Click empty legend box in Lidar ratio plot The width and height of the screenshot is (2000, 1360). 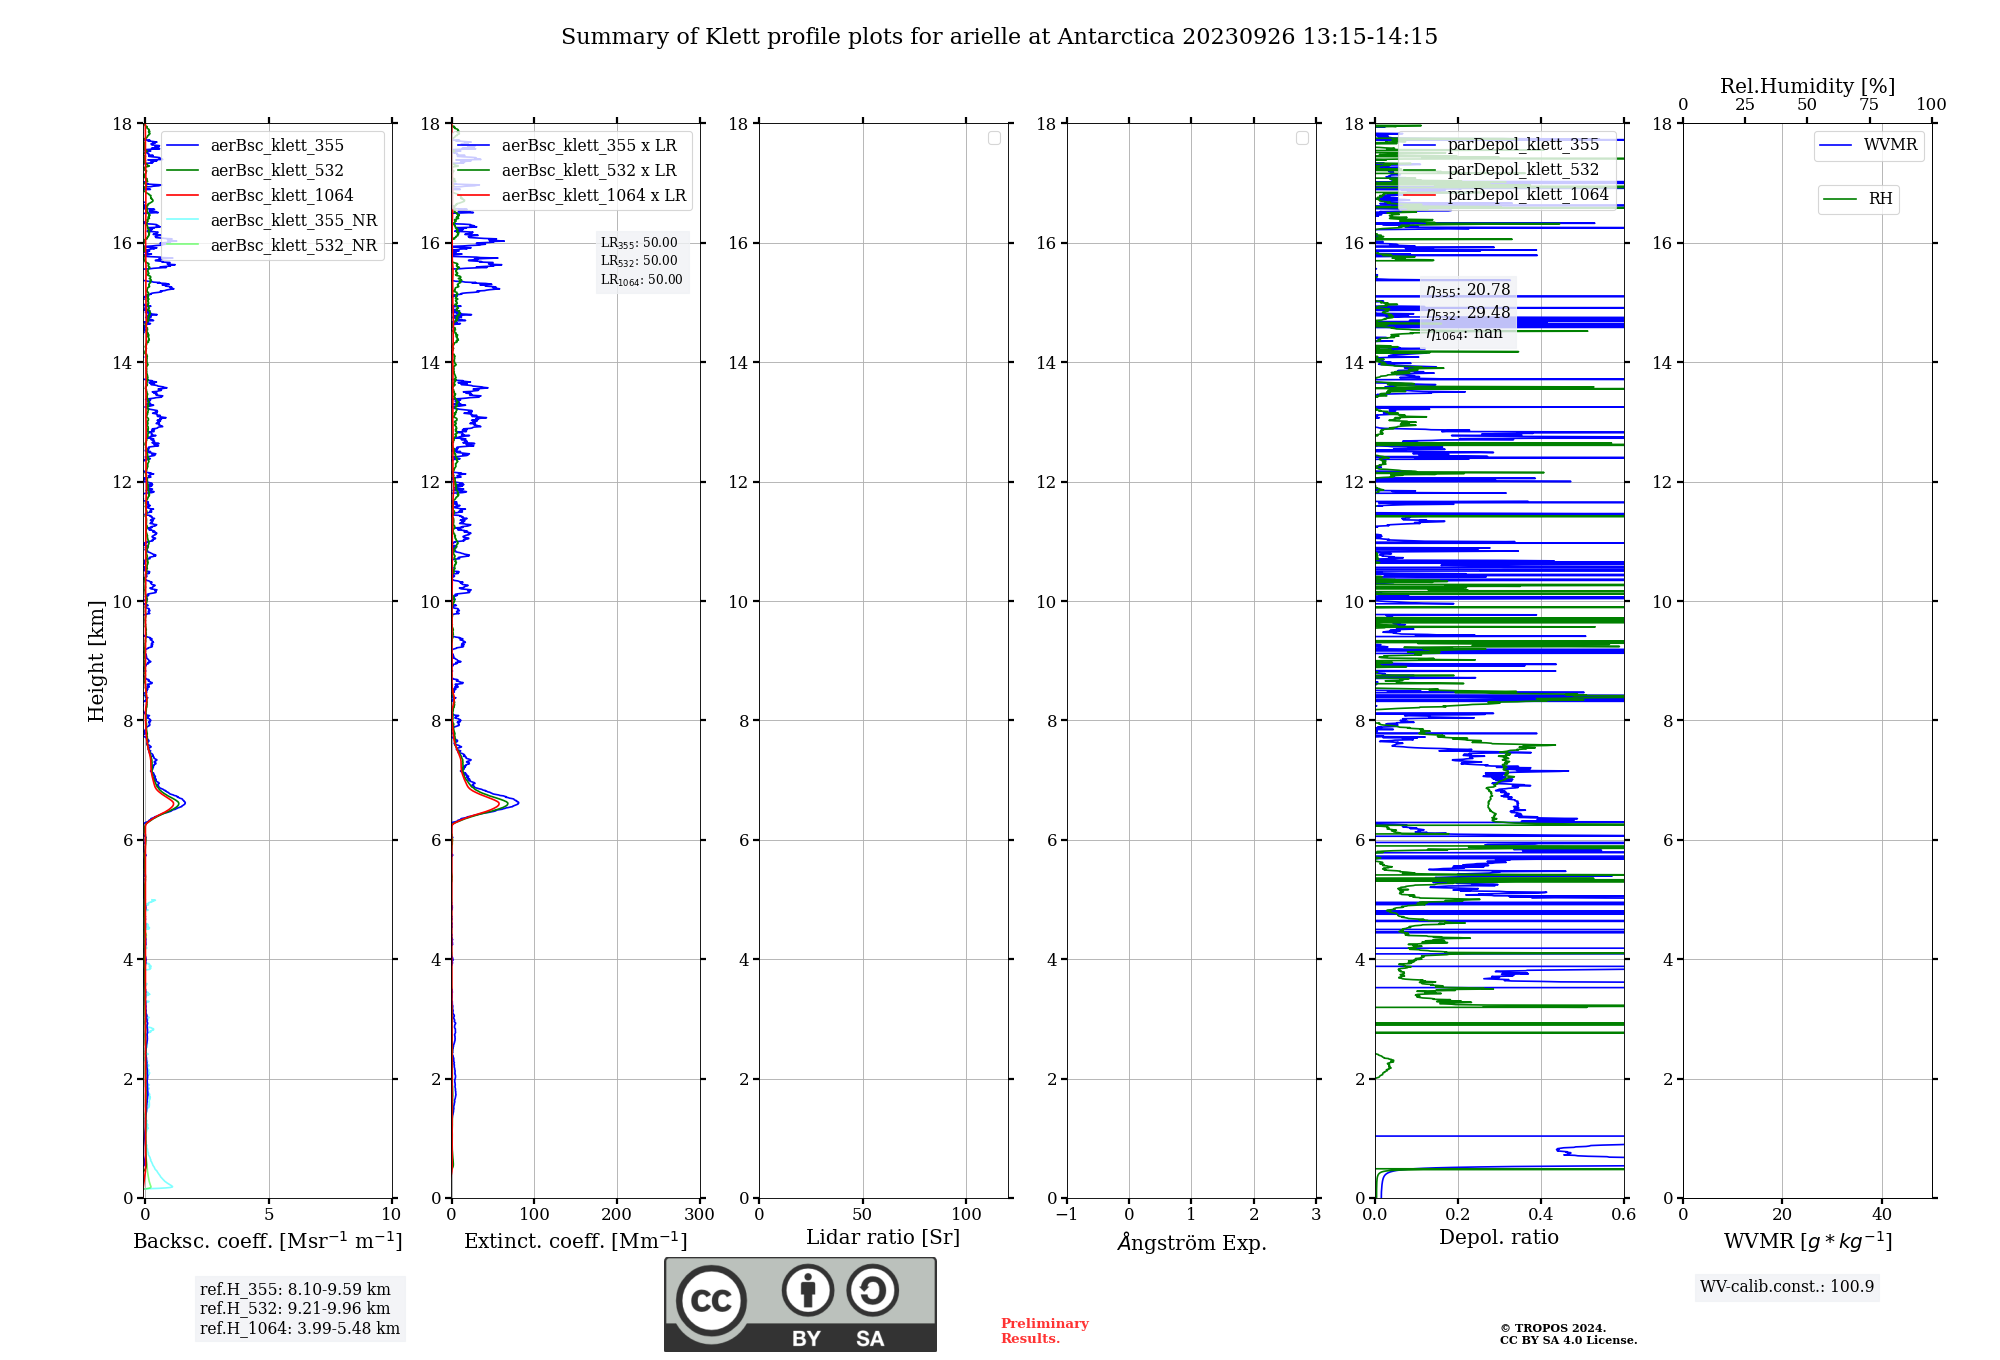coord(994,138)
